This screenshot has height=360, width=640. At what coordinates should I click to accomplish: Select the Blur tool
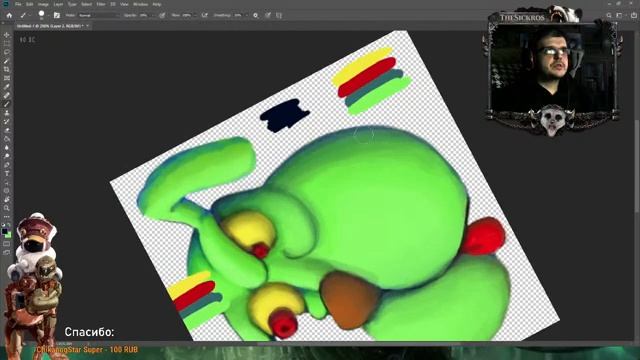click(7, 147)
